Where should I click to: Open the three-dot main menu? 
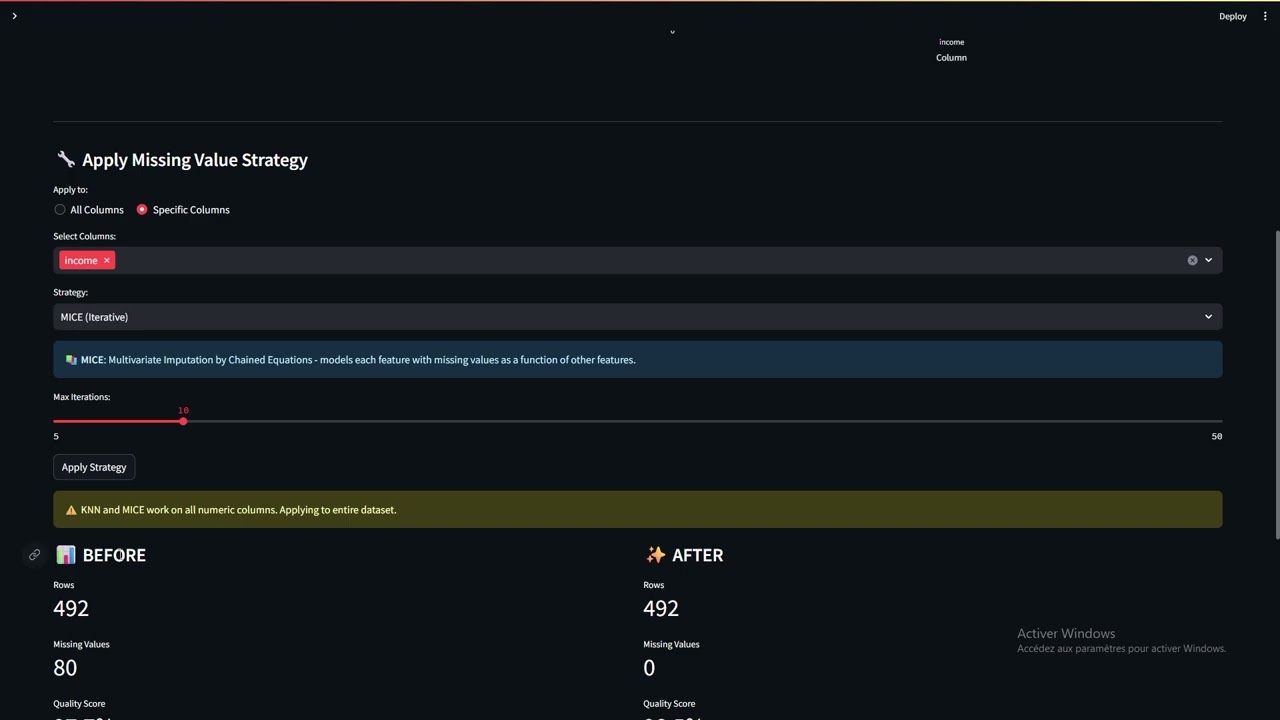click(x=1265, y=16)
